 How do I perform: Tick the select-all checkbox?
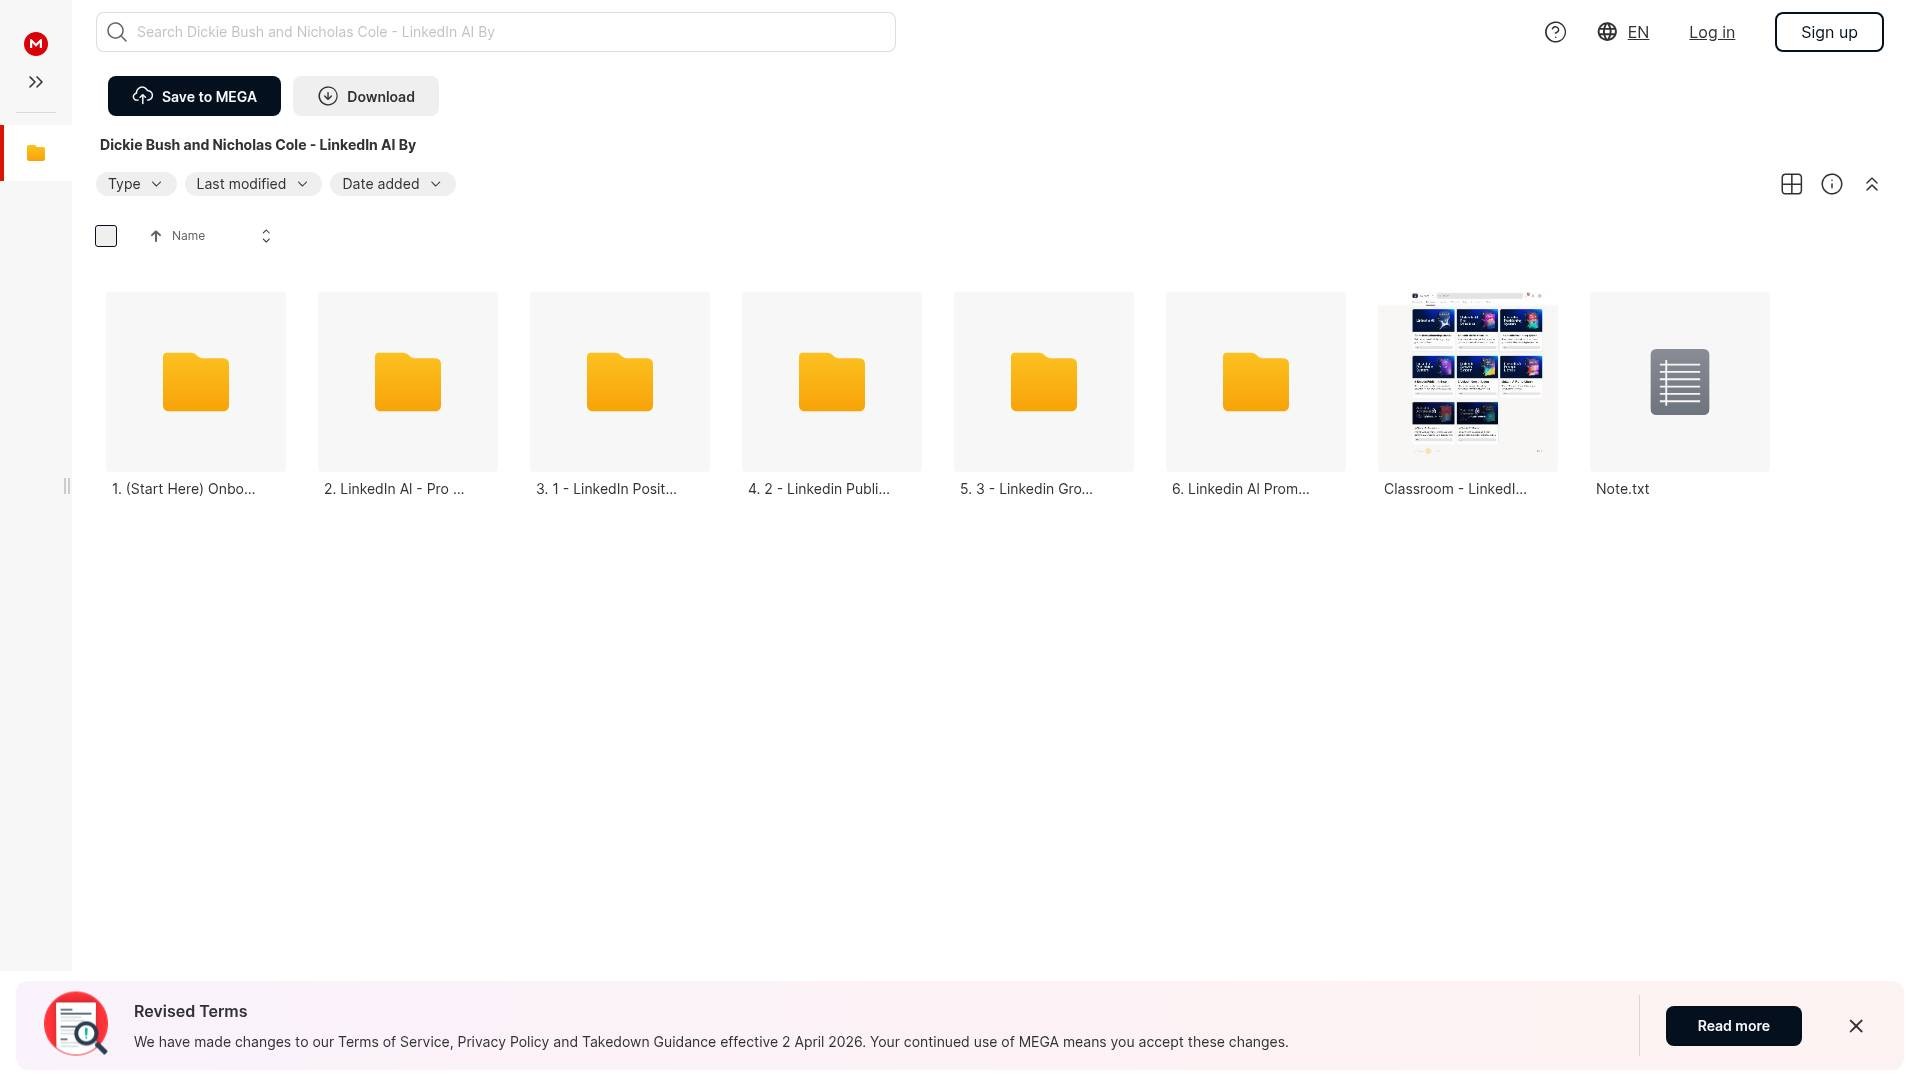[x=106, y=236]
